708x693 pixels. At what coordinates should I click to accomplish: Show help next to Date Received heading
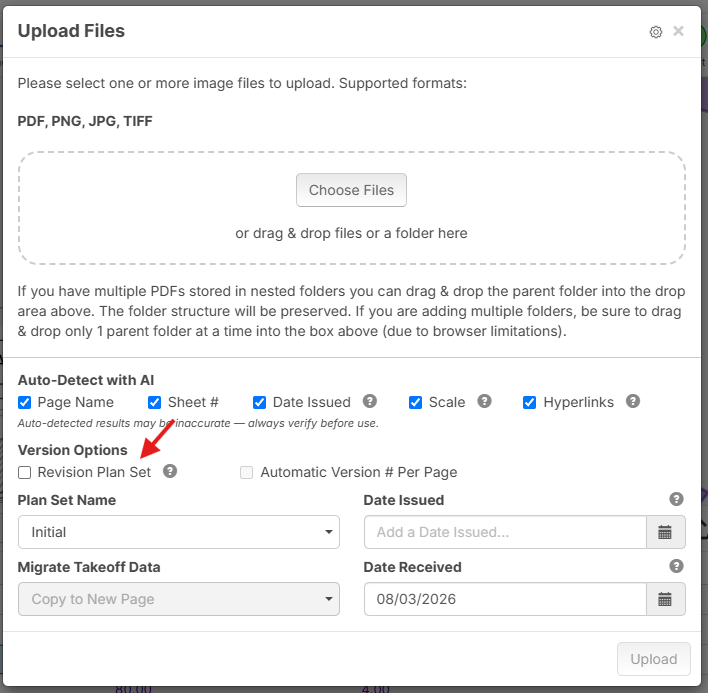point(676,566)
